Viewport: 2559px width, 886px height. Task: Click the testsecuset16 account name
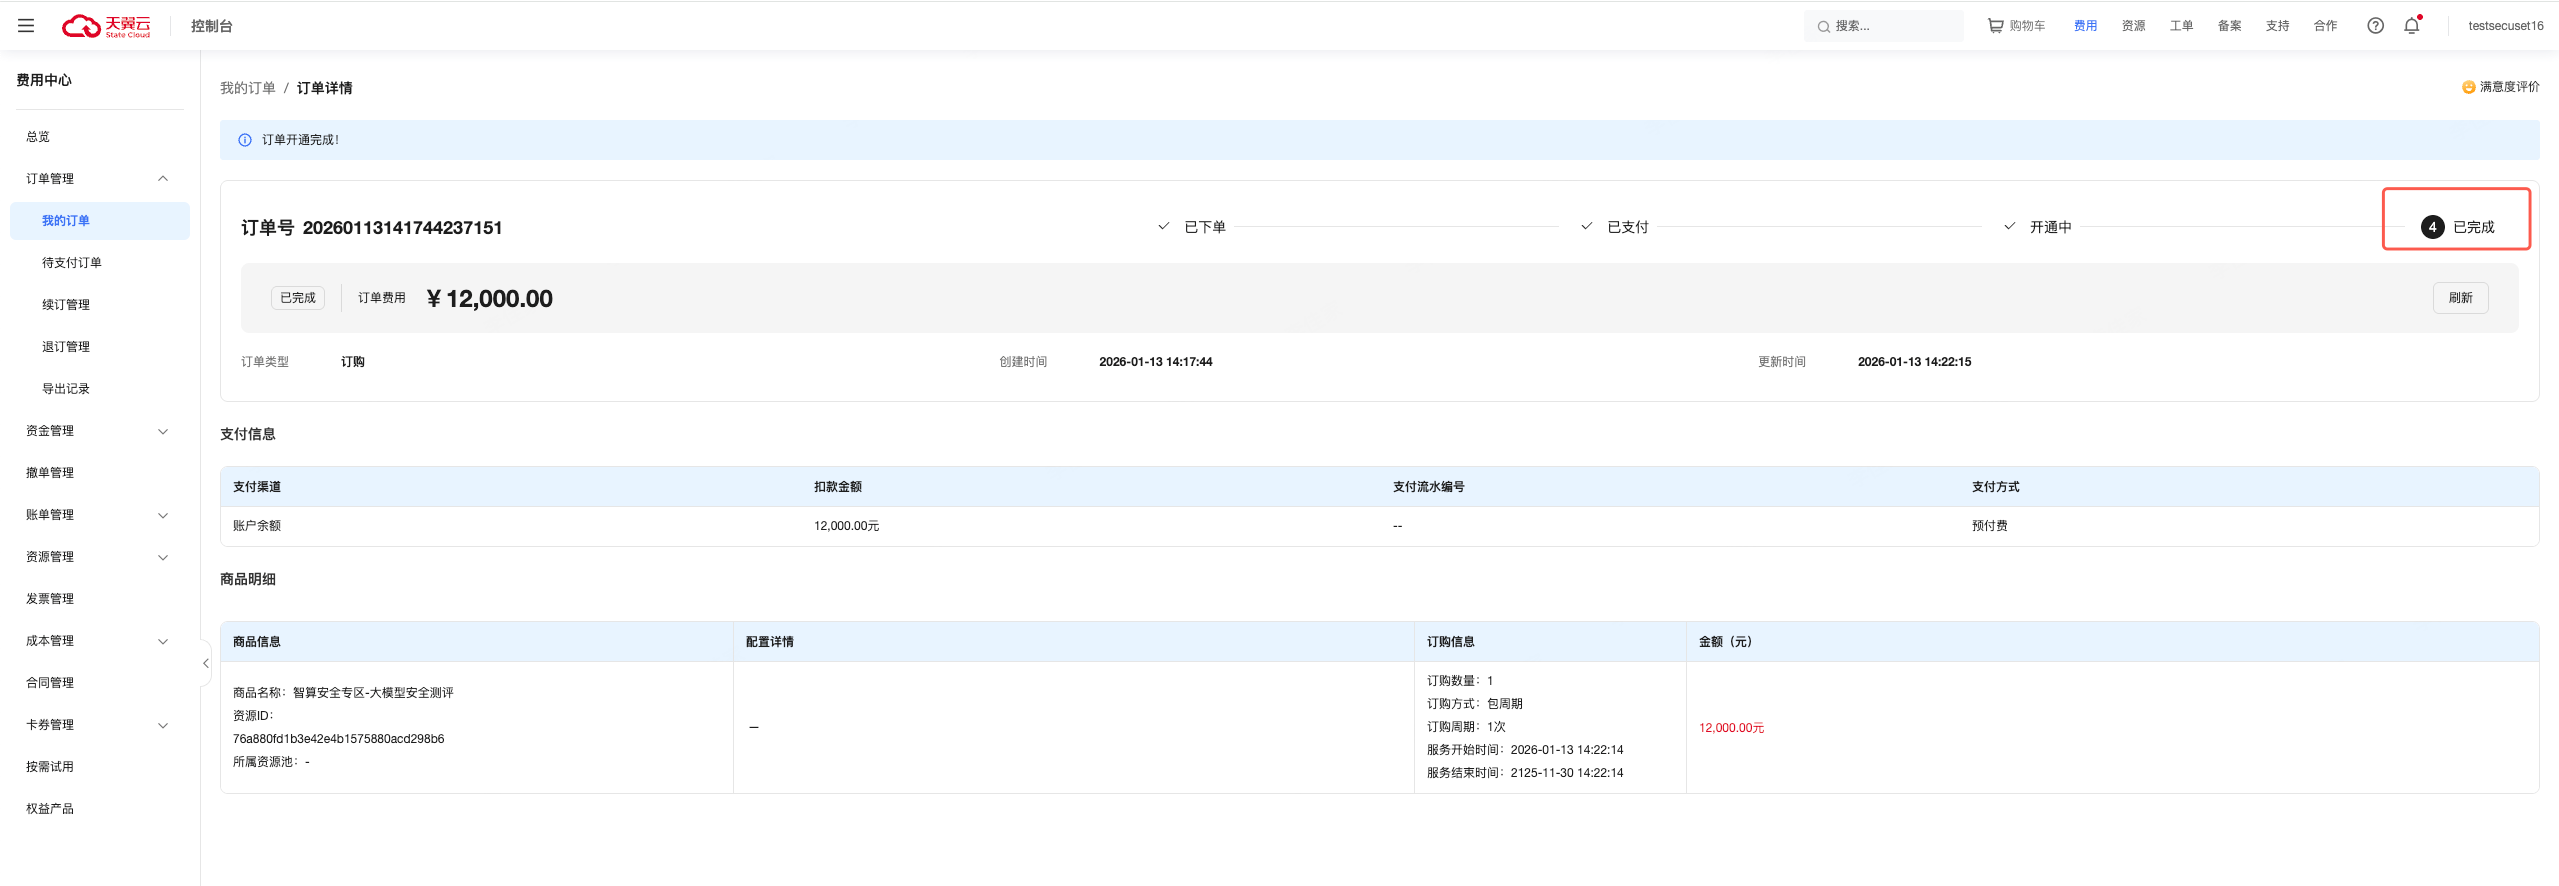(x=2505, y=26)
